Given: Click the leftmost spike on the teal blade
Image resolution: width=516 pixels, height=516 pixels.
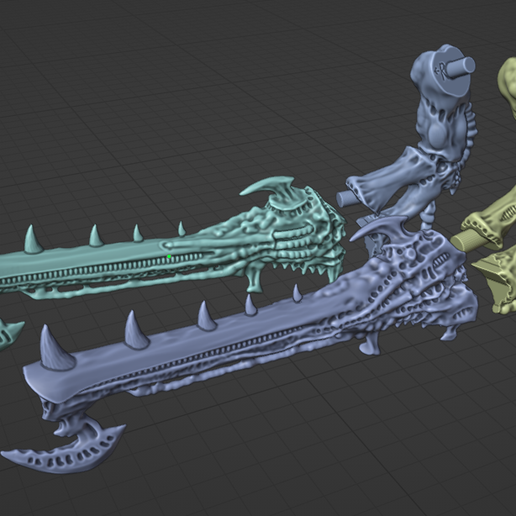Looking at the screenshot, I should pyautogui.click(x=32, y=239).
